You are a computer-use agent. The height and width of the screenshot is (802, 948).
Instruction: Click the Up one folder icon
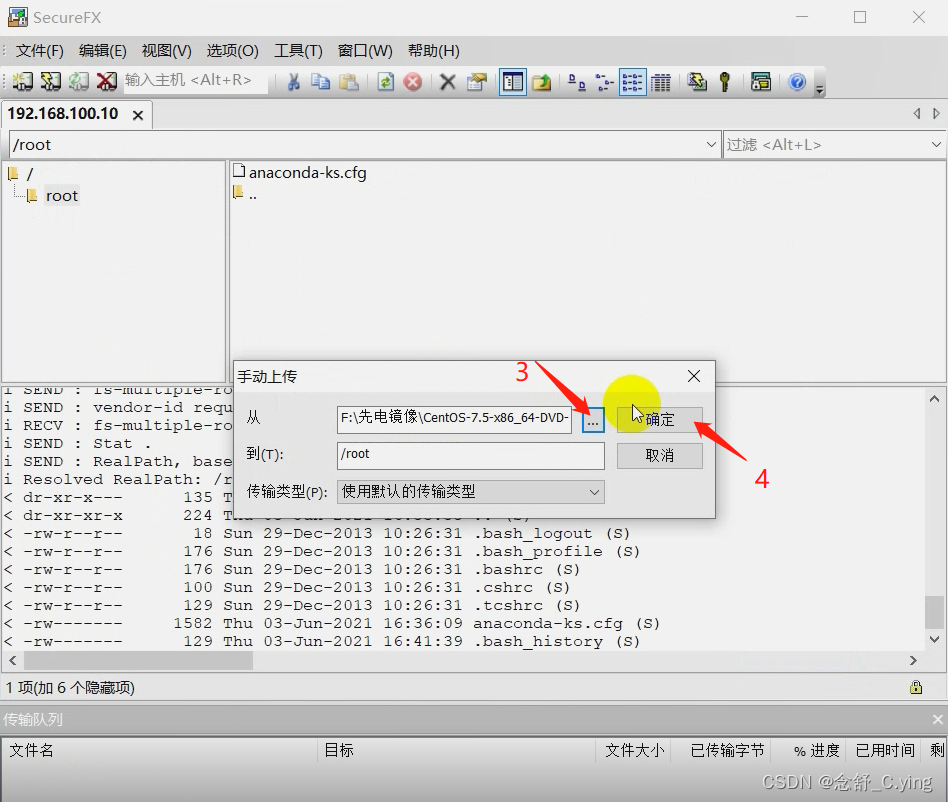542,82
